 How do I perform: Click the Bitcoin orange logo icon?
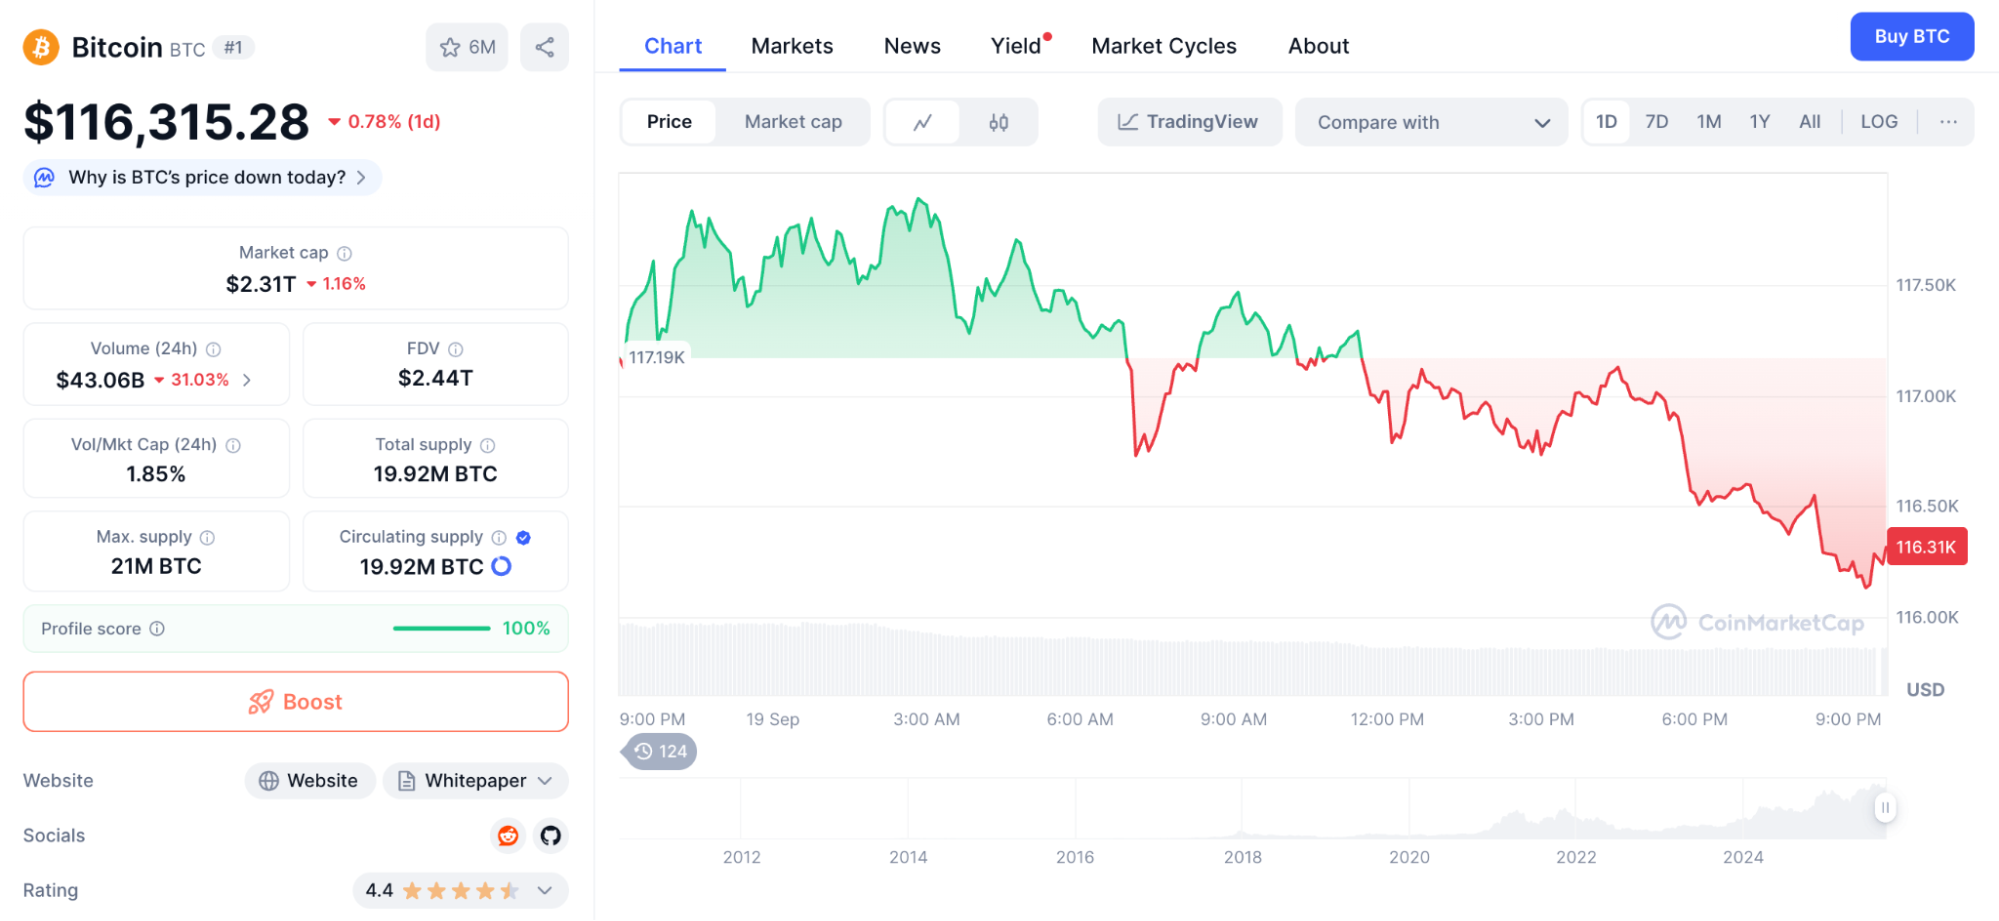click(x=41, y=47)
